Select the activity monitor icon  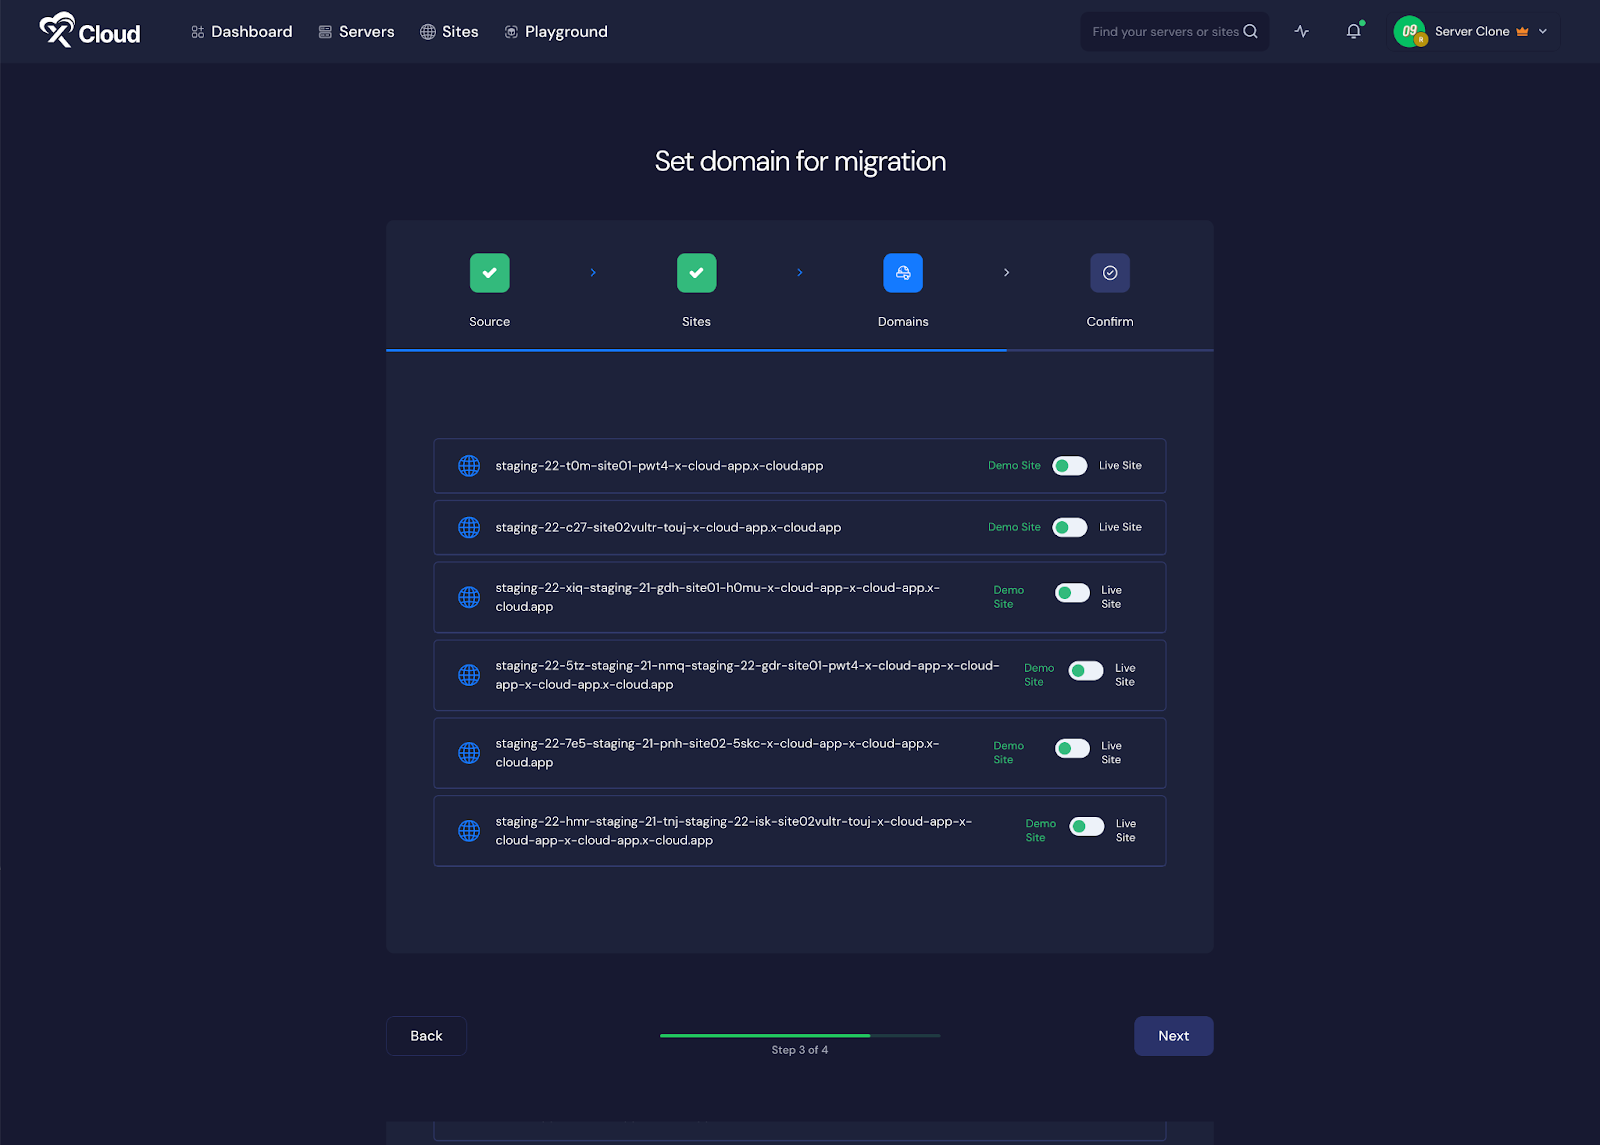pos(1301,31)
